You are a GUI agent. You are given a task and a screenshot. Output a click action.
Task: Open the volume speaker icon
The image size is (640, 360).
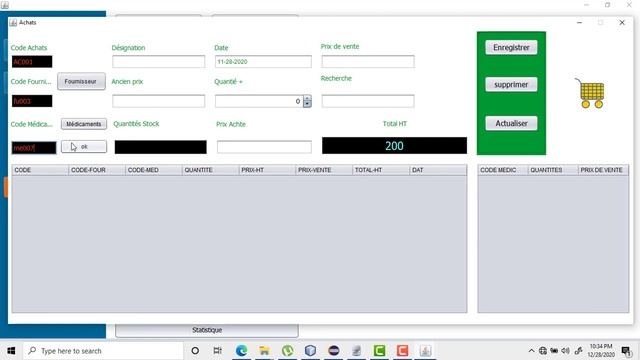click(x=565, y=351)
